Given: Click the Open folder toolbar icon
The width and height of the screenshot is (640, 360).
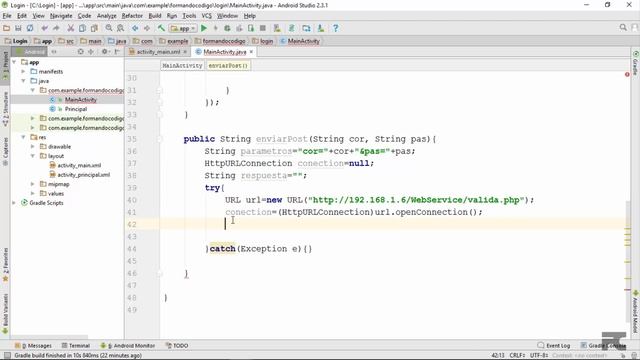Looking at the screenshot, I should pyautogui.click(x=6, y=28).
